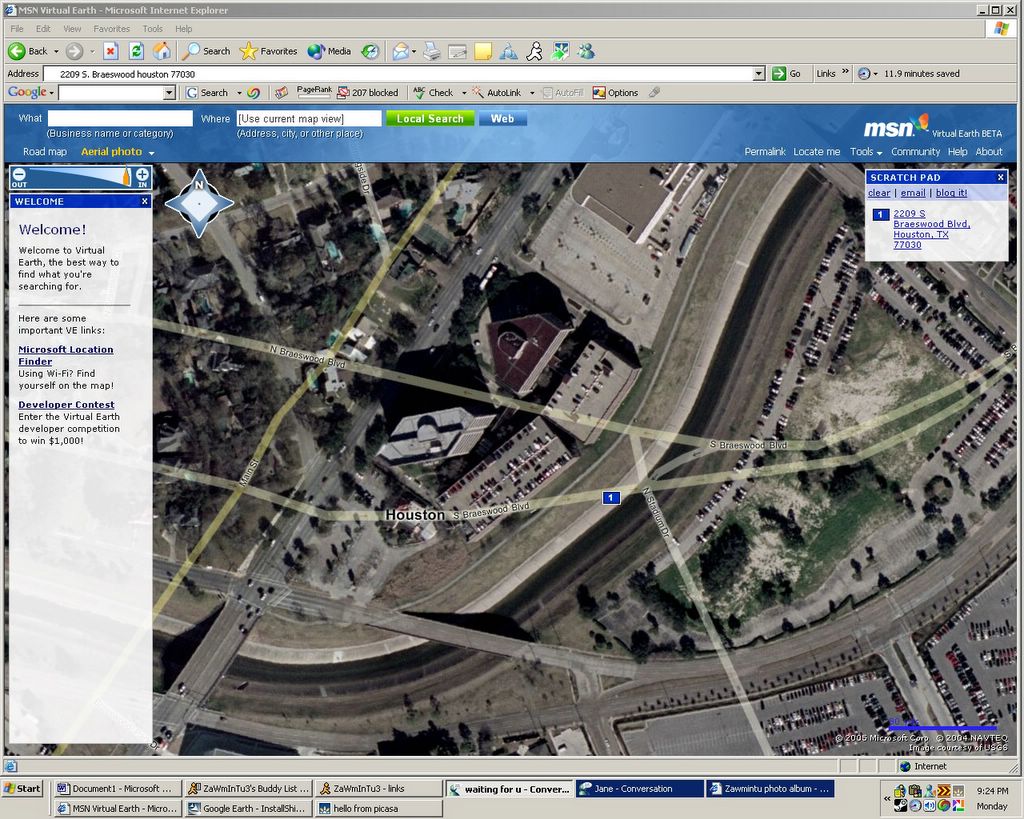Click the 1 marker in Scratch Pad
Screen dimensions: 1024x819
880,214
